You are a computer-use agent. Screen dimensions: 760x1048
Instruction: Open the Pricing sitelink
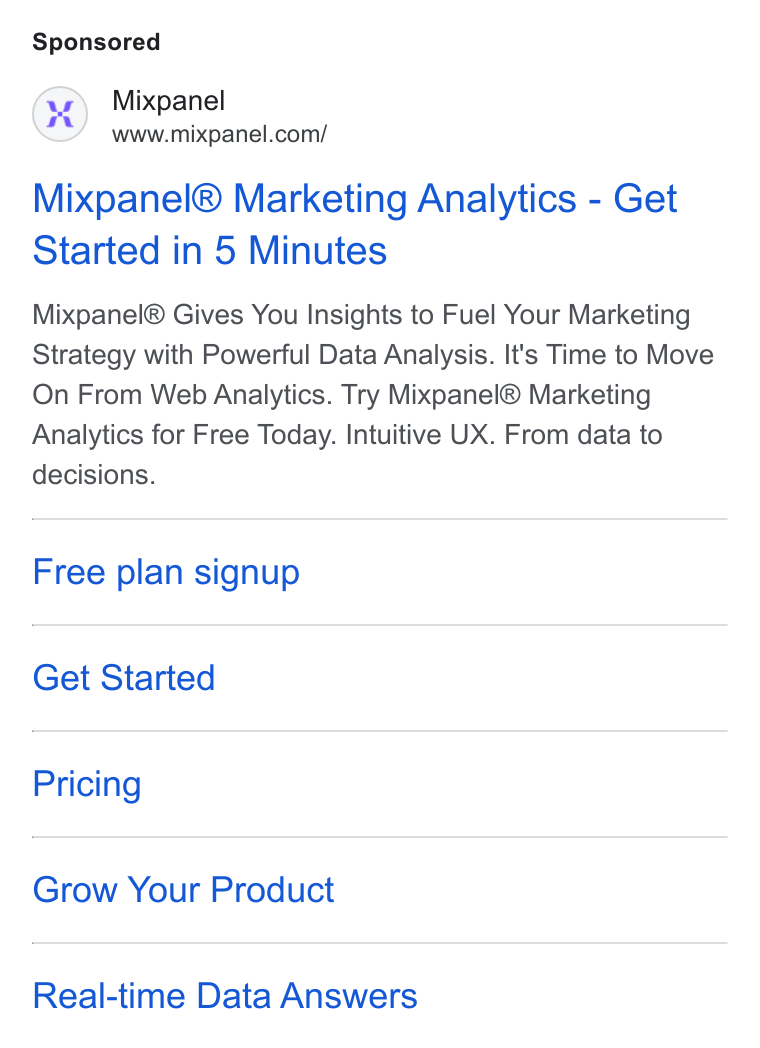point(87,784)
